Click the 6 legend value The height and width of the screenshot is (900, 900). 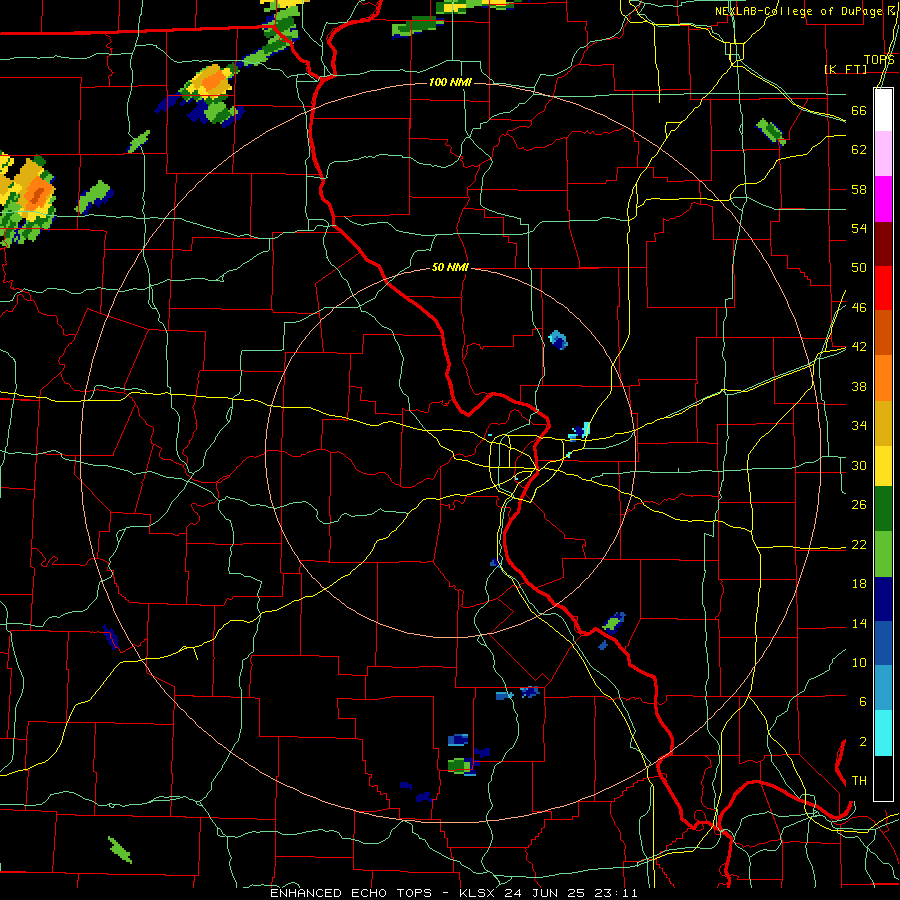pos(862,702)
